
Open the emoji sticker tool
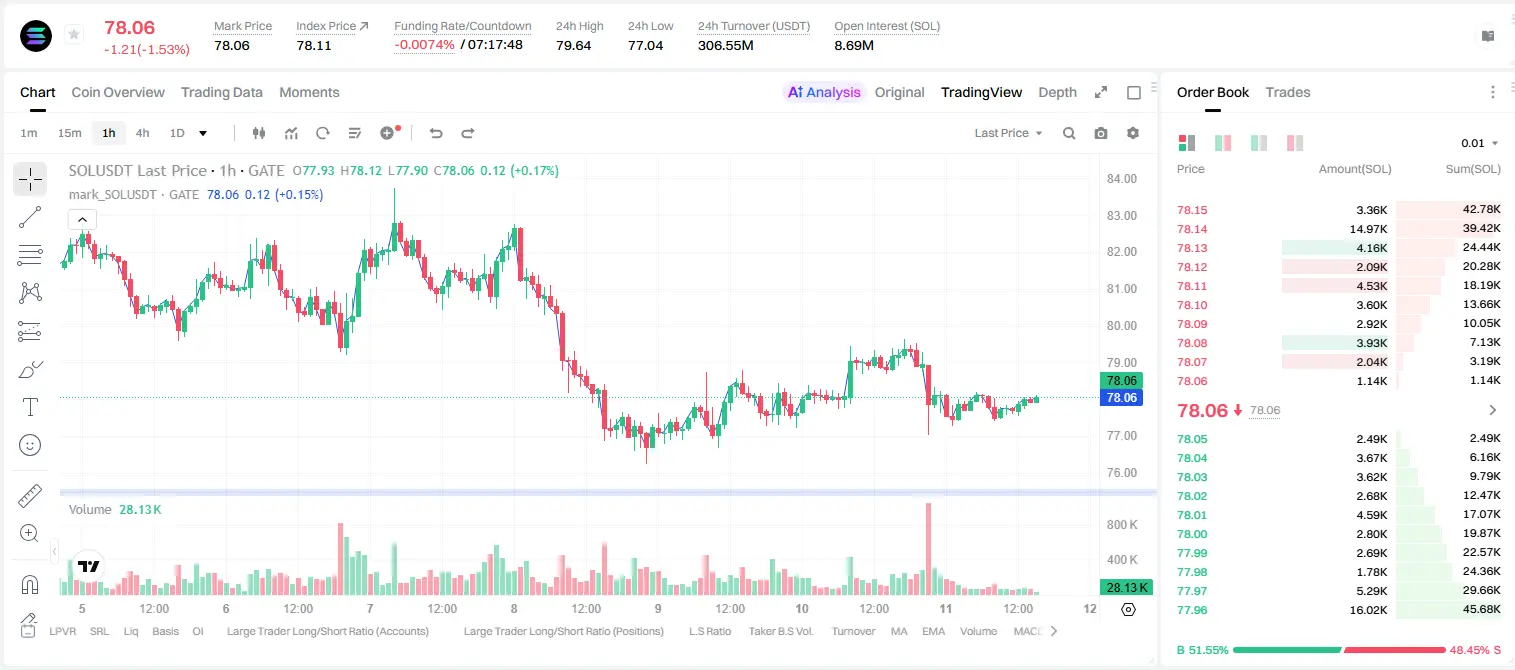(30, 445)
